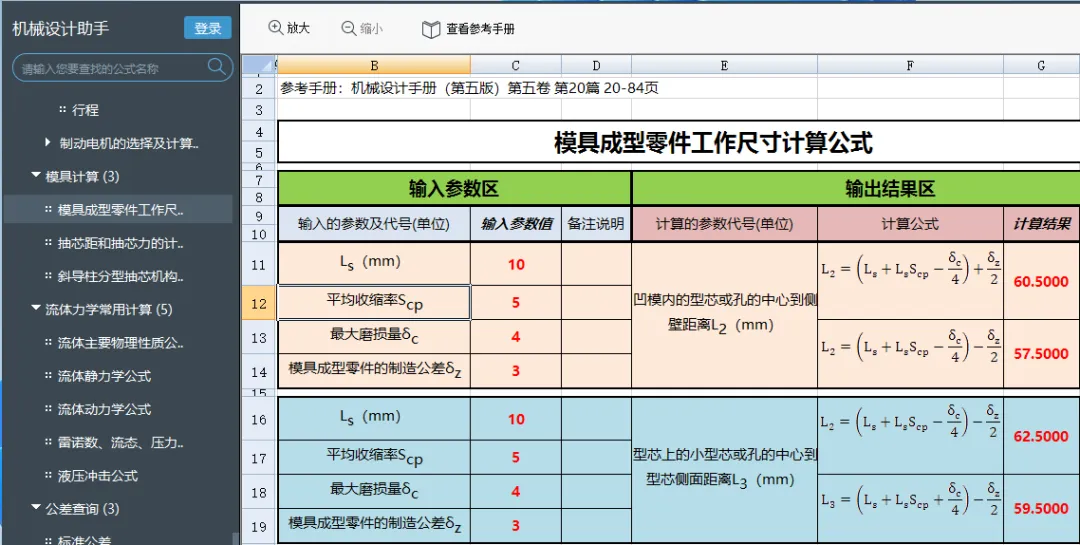Select row 16 header
This screenshot has height=545, width=1080.
pos(259,420)
